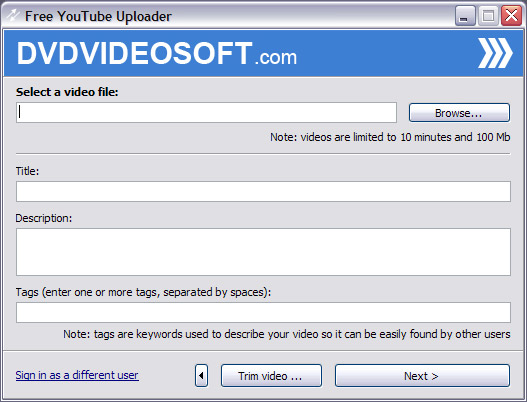Click the note about 10 minutes limit
The width and height of the screenshot is (527, 402).
click(x=390, y=137)
